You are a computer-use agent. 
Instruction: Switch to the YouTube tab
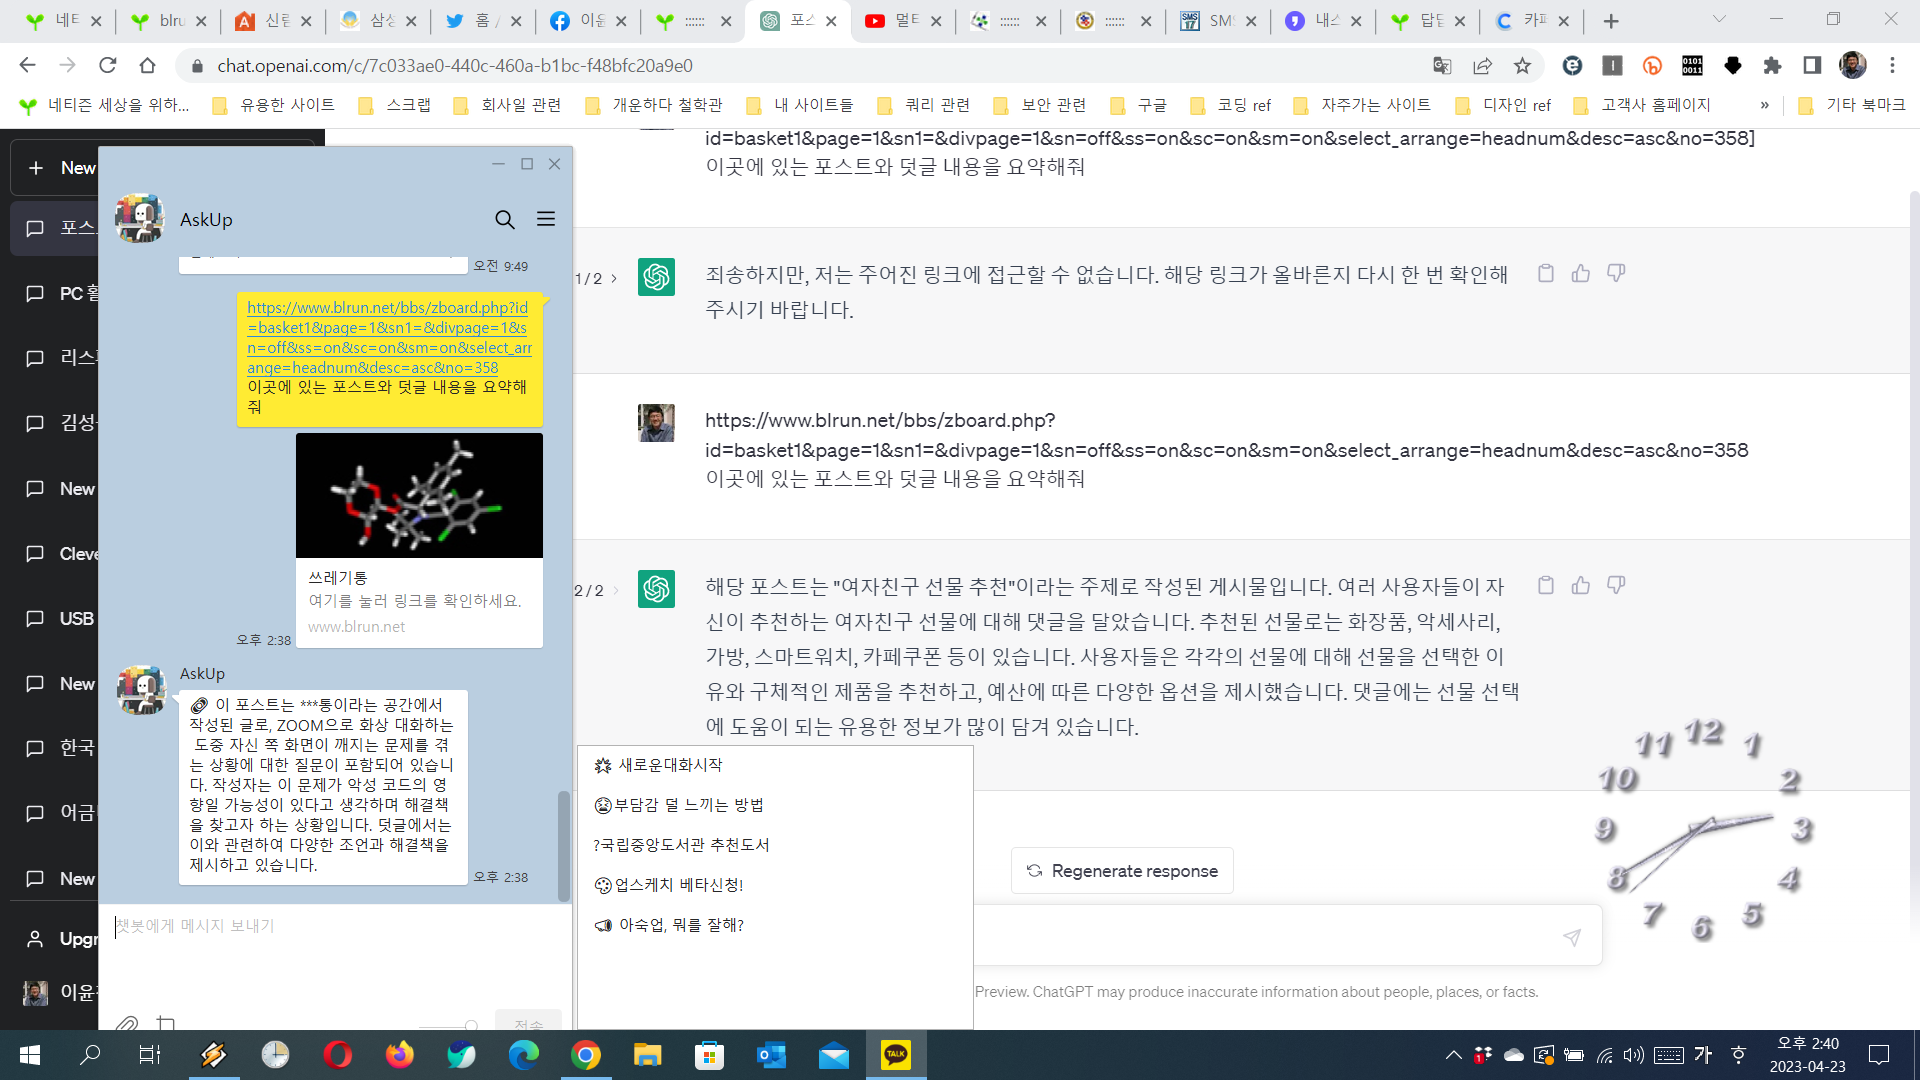click(x=903, y=21)
